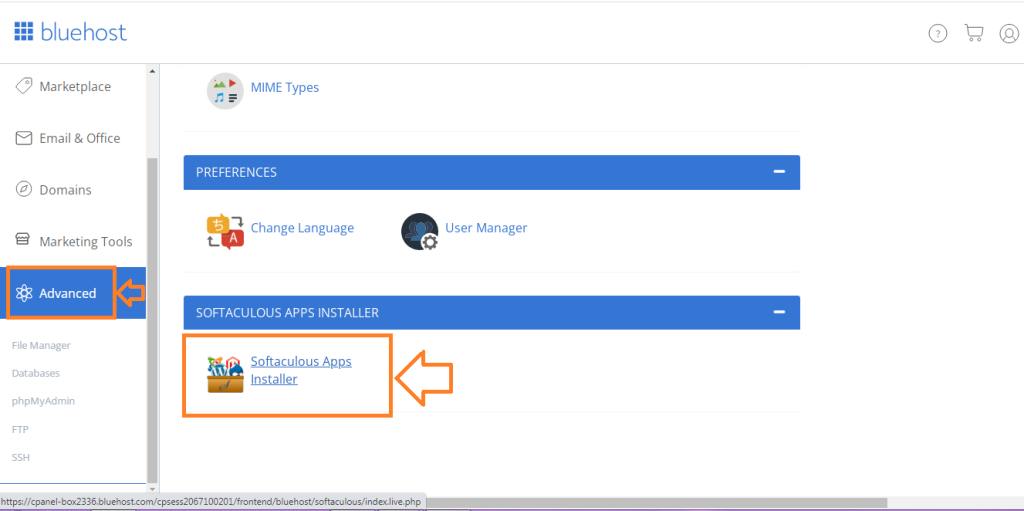The width and height of the screenshot is (1024, 511).
Task: Click the User Manager gear icon
Action: pyautogui.click(x=420, y=231)
